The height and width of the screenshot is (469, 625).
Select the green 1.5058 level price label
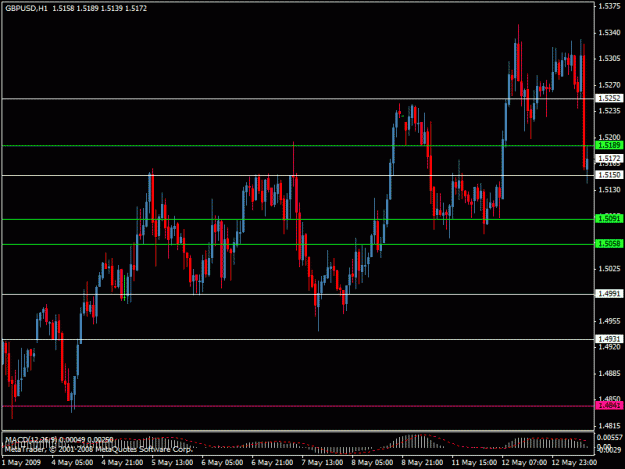[x=609, y=244]
